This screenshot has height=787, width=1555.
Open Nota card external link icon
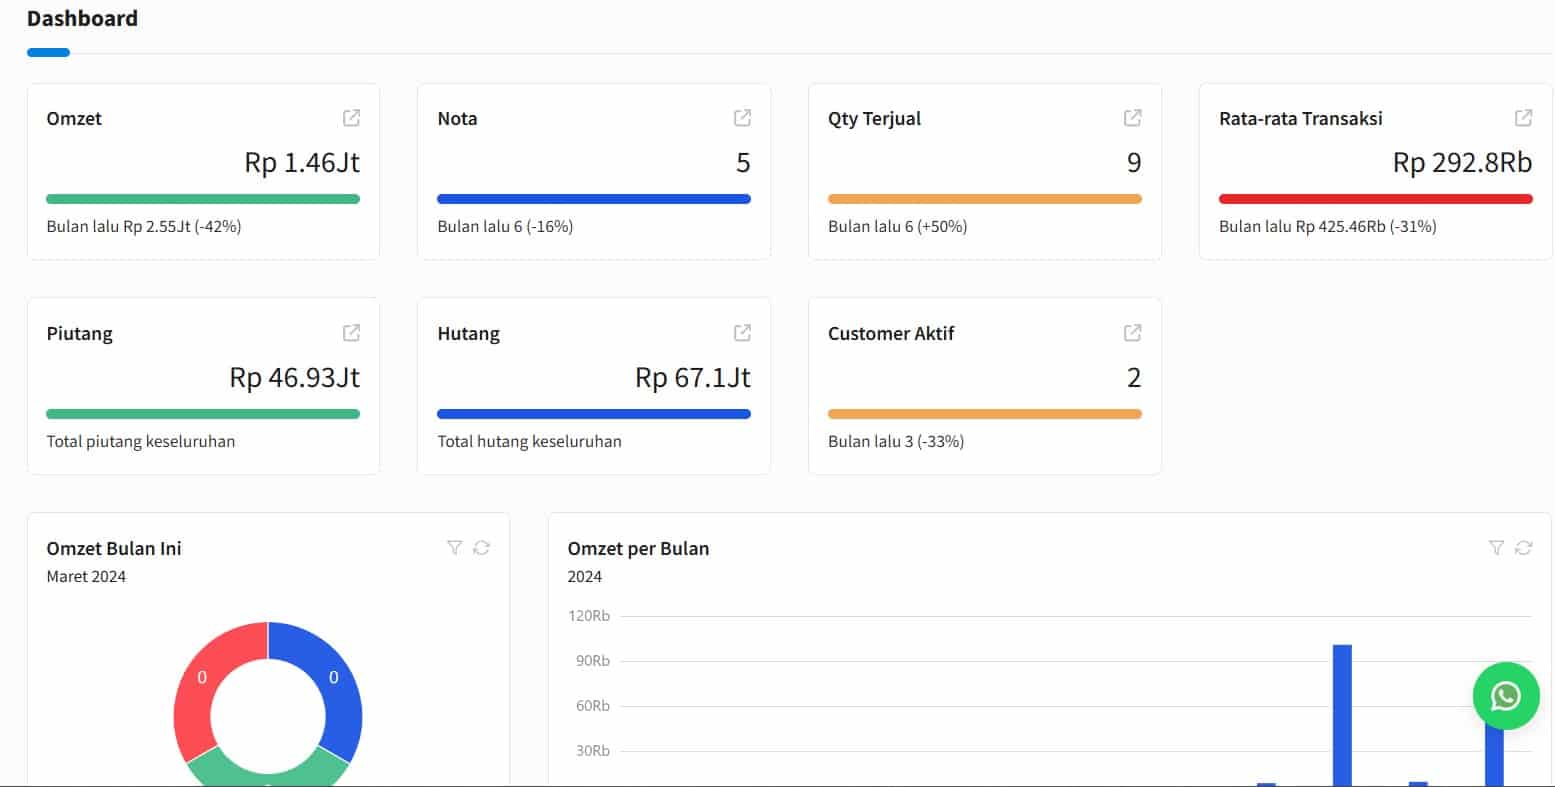tap(742, 118)
